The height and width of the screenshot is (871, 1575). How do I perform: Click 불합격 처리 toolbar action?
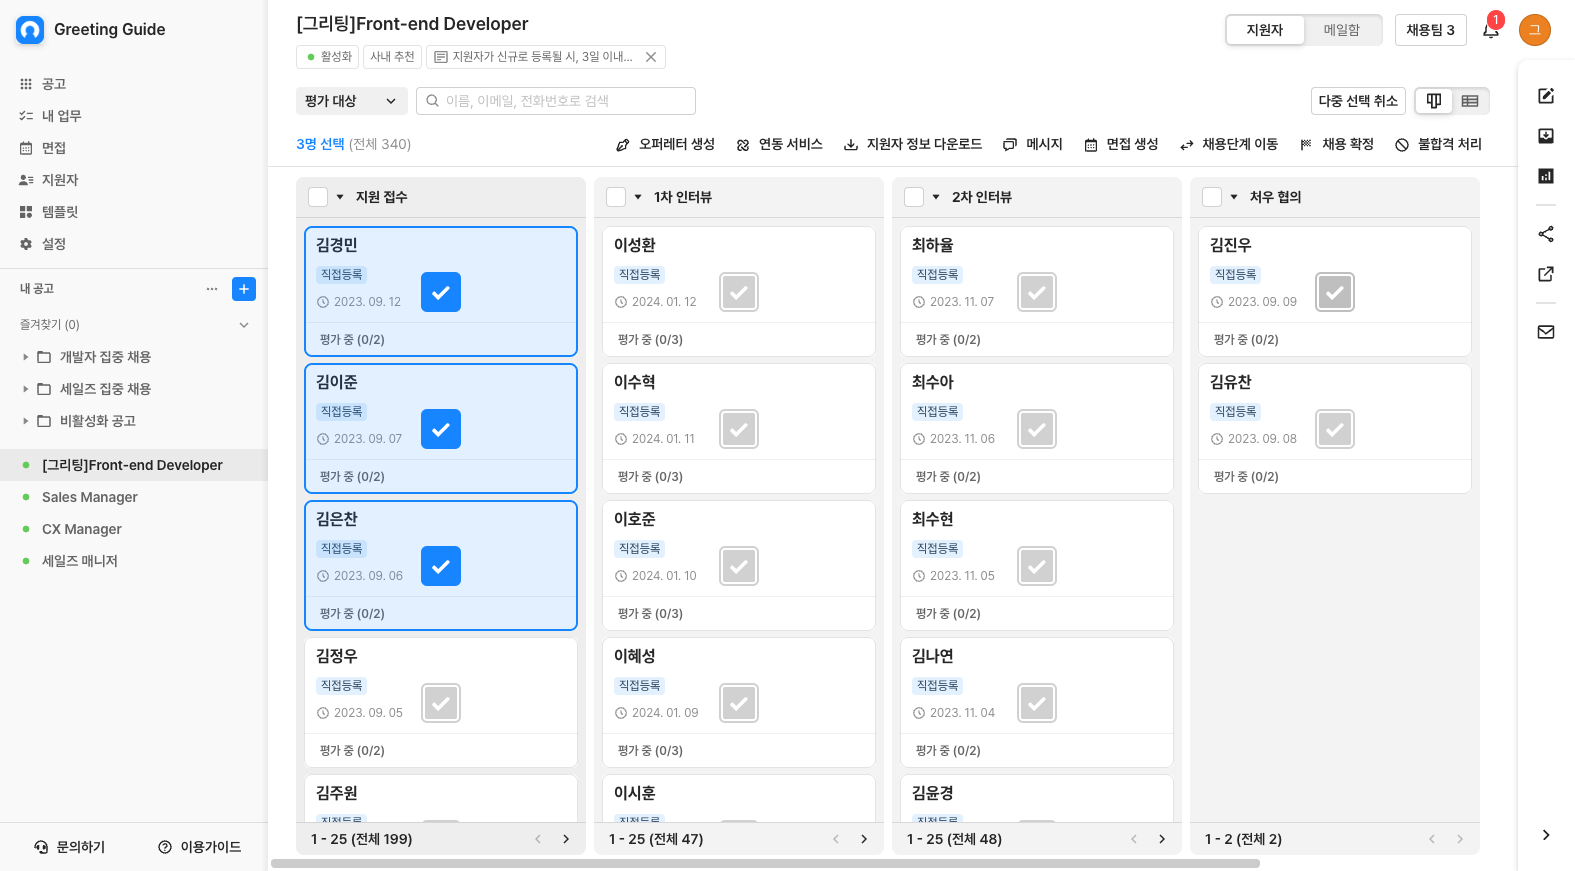tap(1438, 144)
